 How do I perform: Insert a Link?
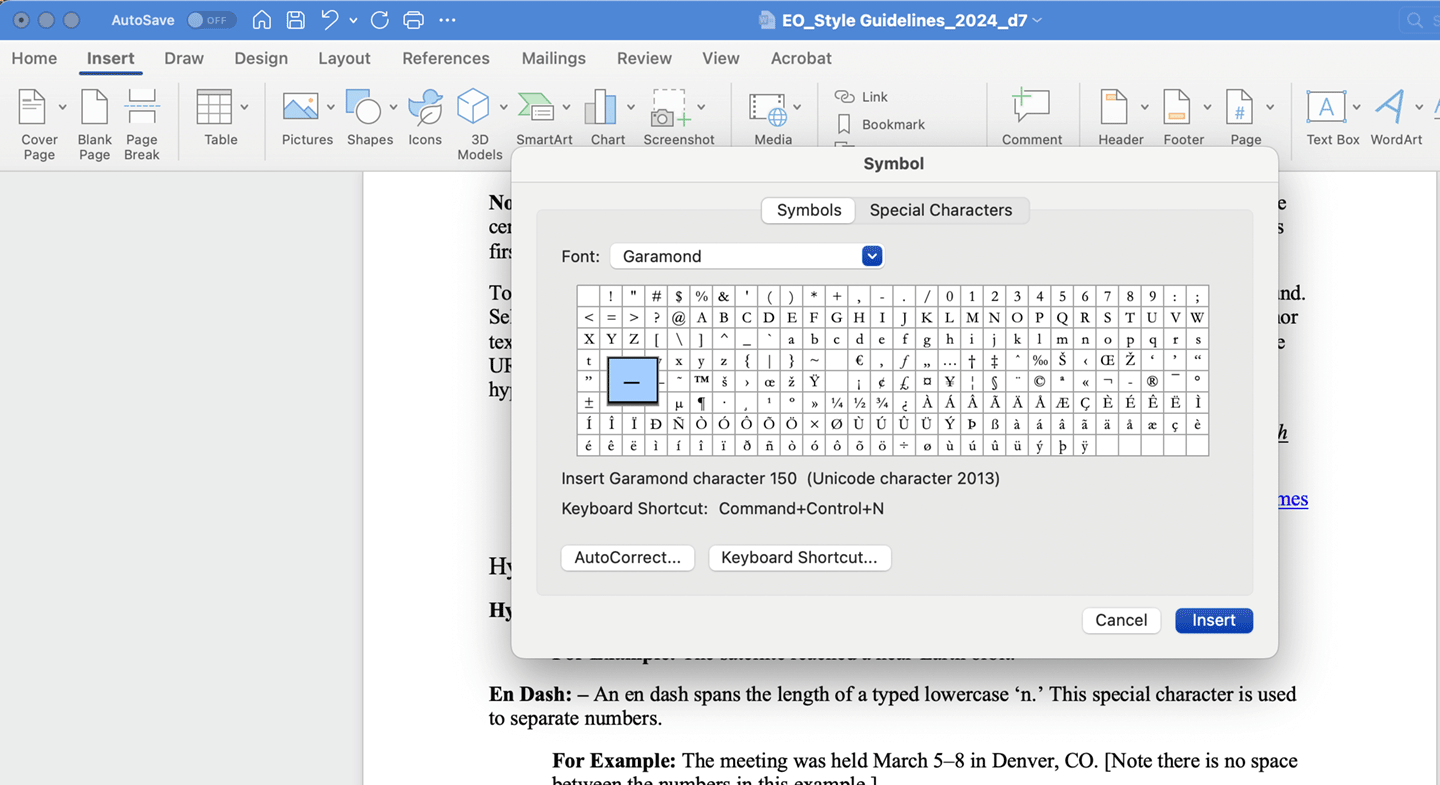(862, 97)
